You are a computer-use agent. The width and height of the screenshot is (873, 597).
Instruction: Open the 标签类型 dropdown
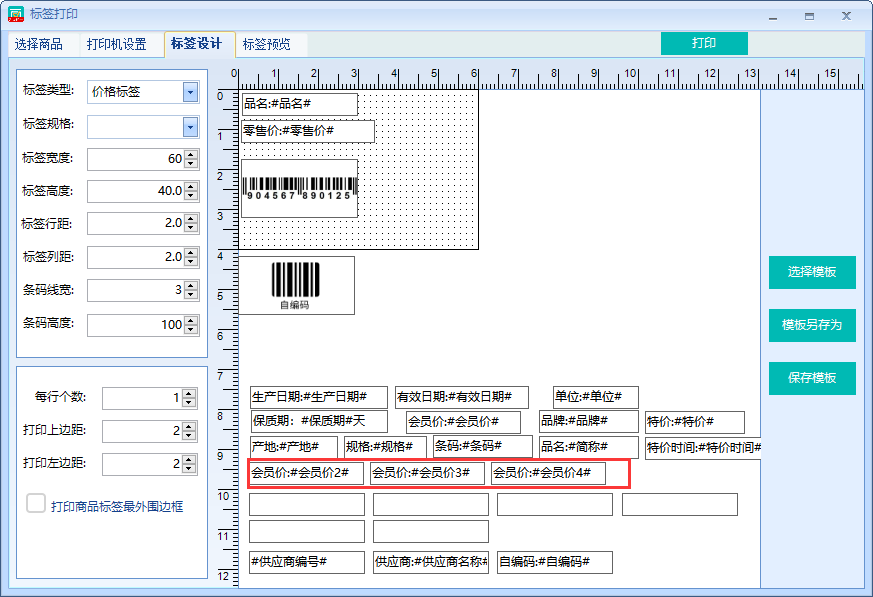[190, 92]
